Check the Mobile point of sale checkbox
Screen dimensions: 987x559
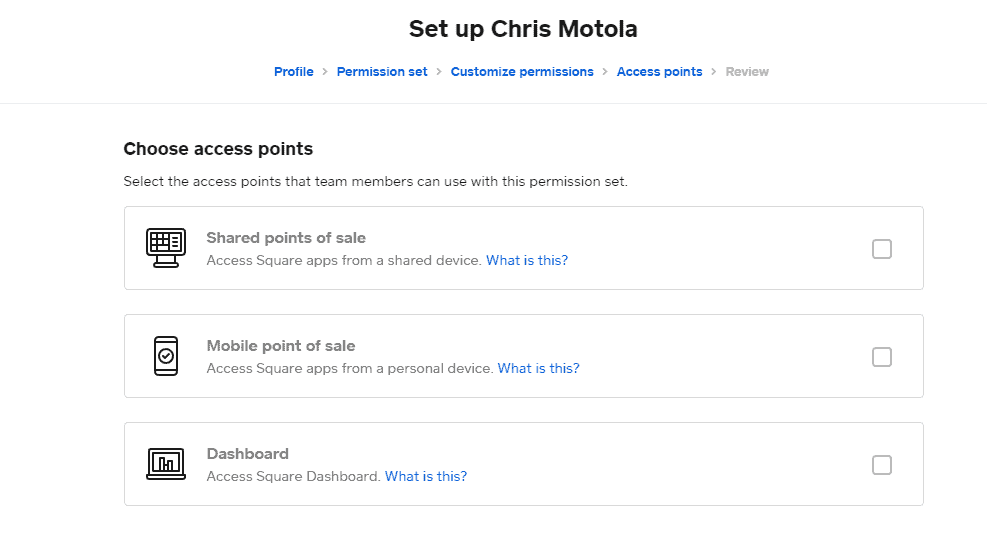(882, 357)
